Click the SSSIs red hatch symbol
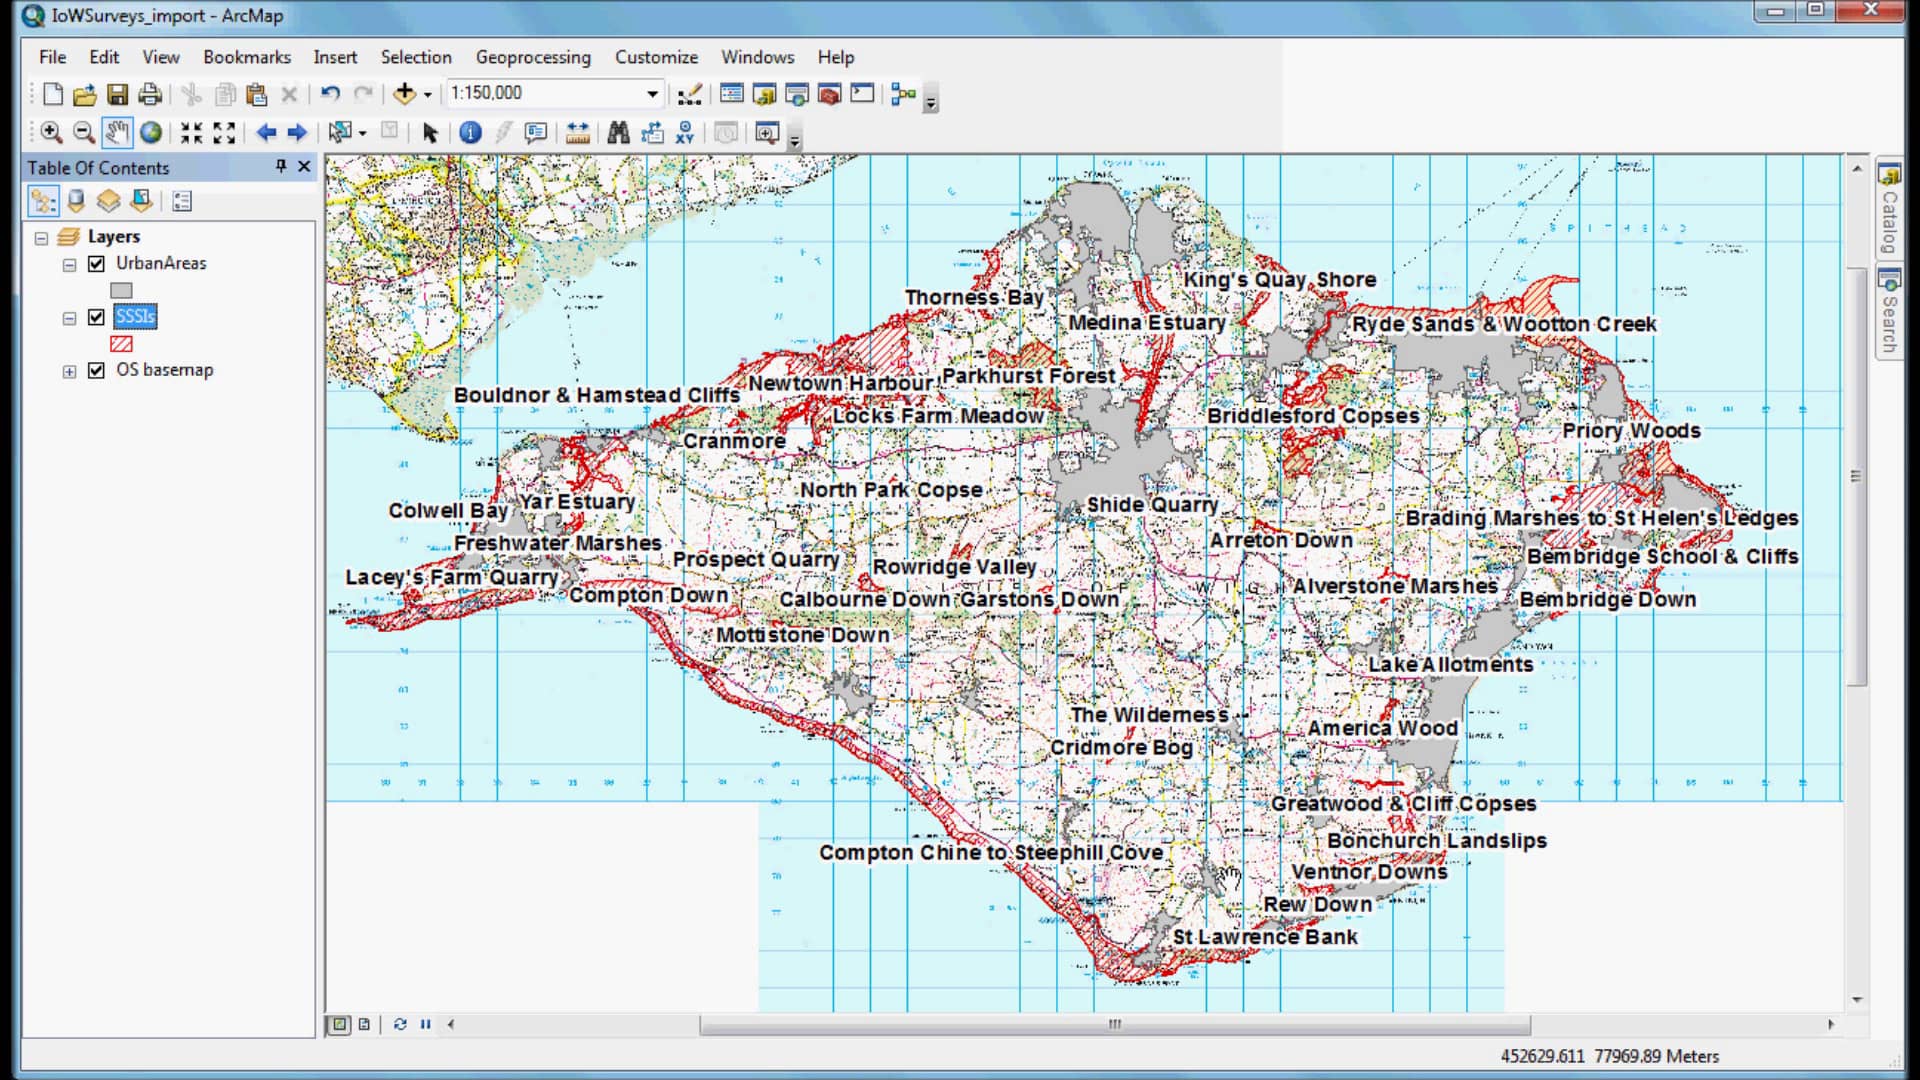The width and height of the screenshot is (1920, 1080). [121, 344]
